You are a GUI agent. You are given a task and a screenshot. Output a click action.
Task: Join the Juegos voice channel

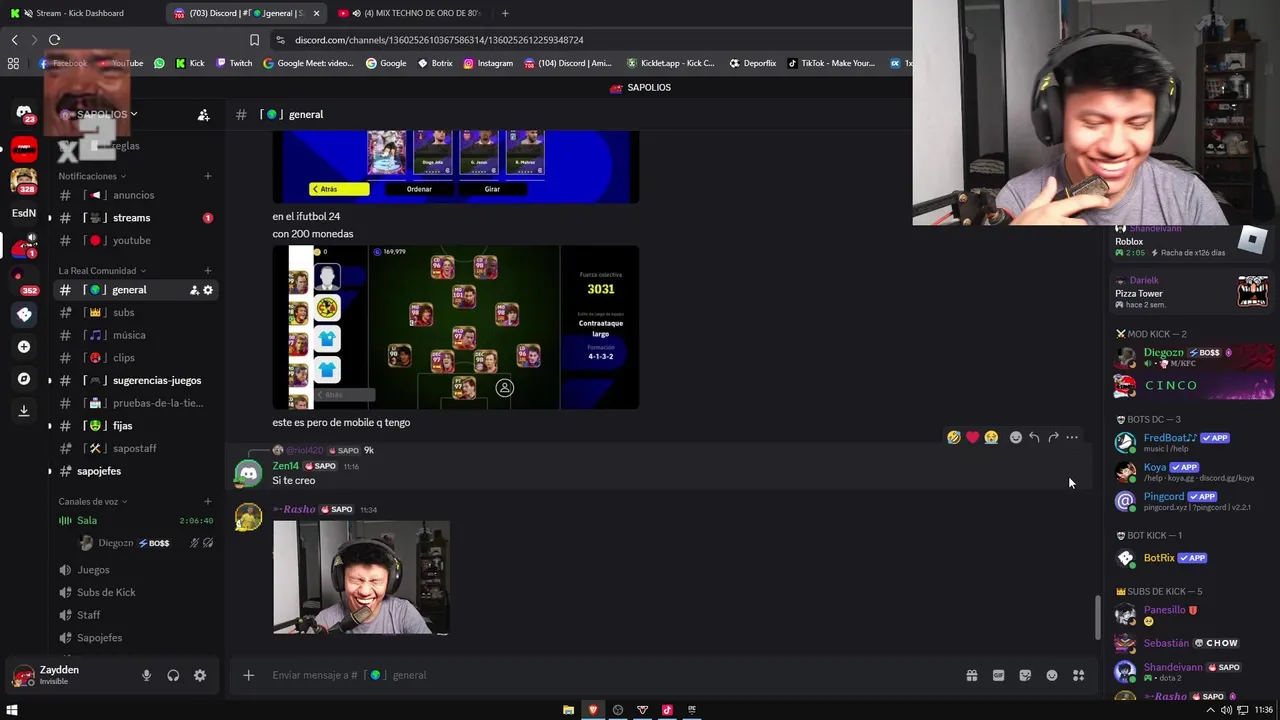coord(135,570)
